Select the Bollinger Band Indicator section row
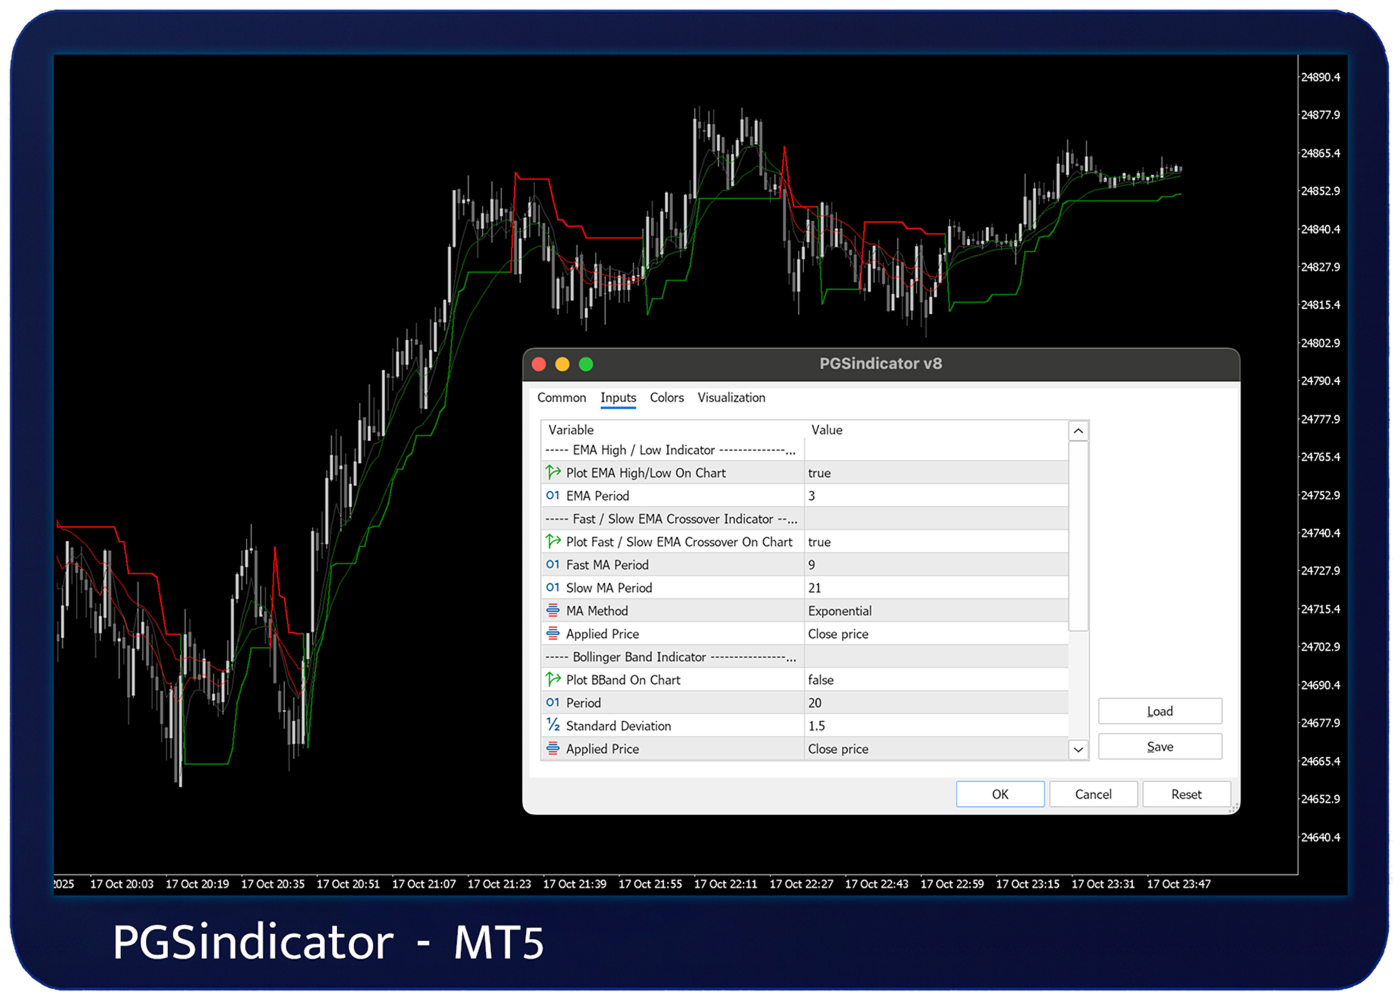 pyautogui.click(x=805, y=657)
